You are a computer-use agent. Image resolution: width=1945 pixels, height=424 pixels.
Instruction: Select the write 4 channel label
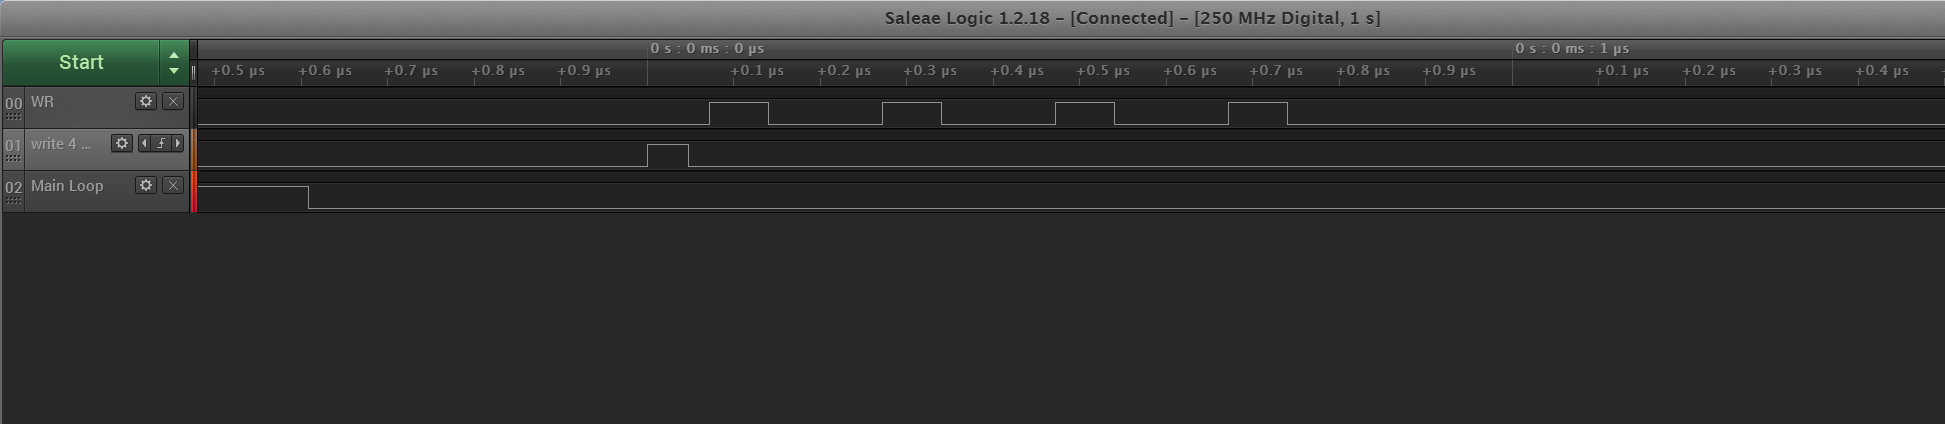tap(60, 144)
